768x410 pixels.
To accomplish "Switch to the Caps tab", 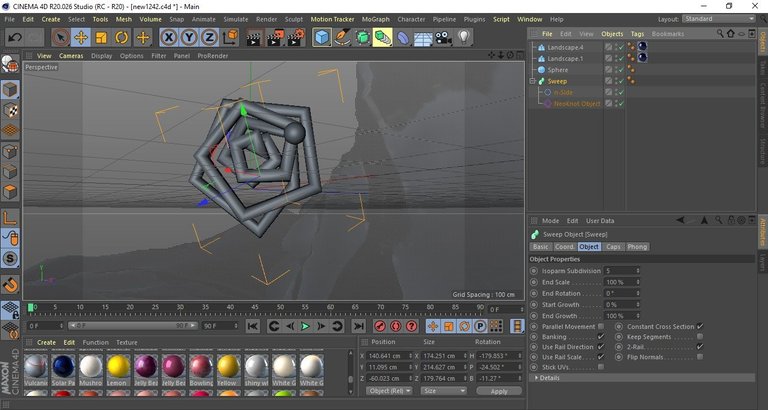I will (613, 247).
